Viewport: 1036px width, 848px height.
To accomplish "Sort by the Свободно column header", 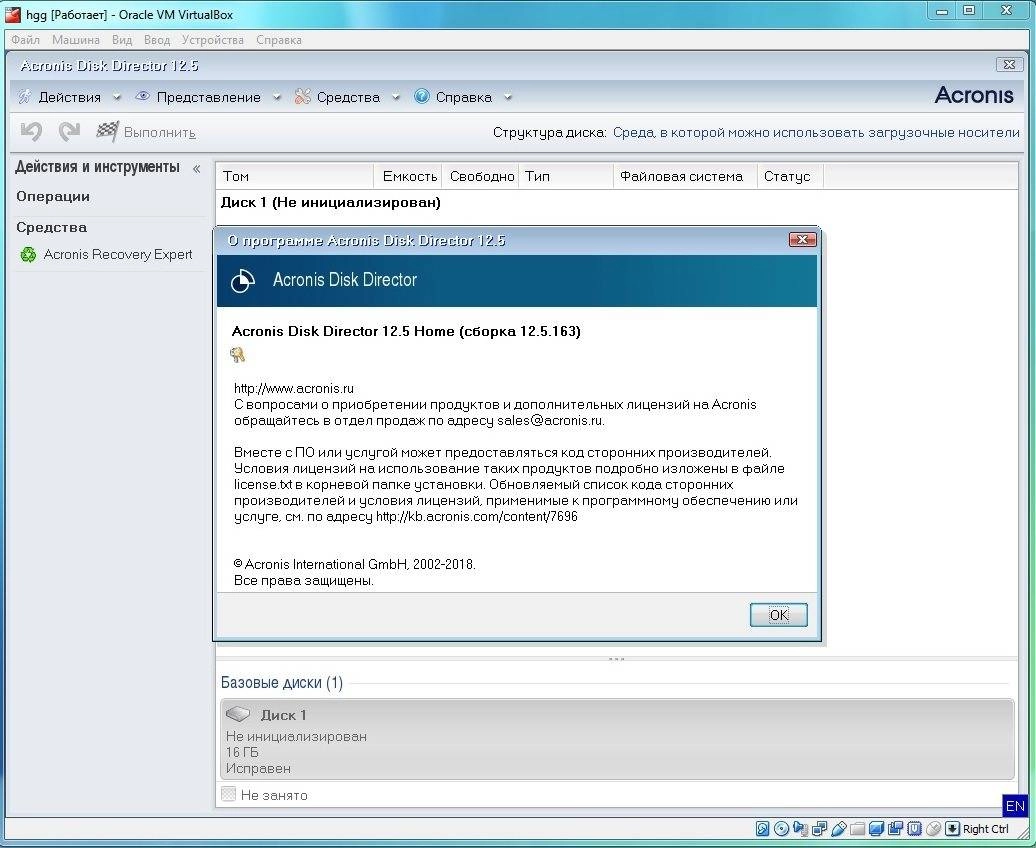I will [480, 176].
